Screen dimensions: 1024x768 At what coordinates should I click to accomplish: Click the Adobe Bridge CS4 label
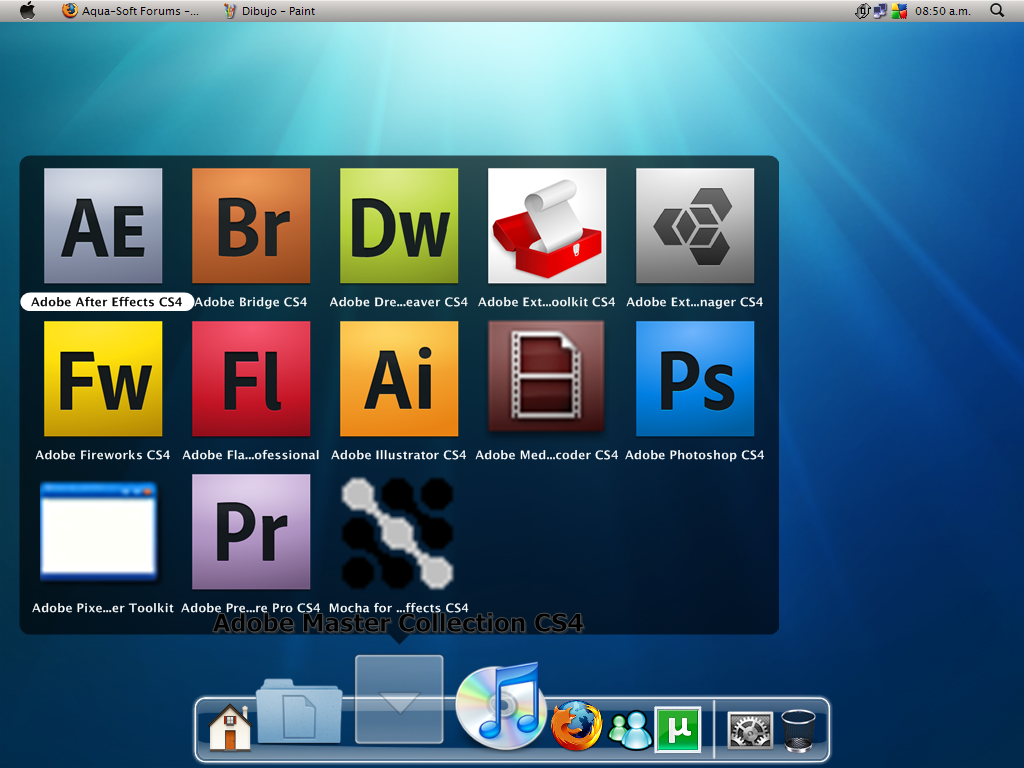251,302
